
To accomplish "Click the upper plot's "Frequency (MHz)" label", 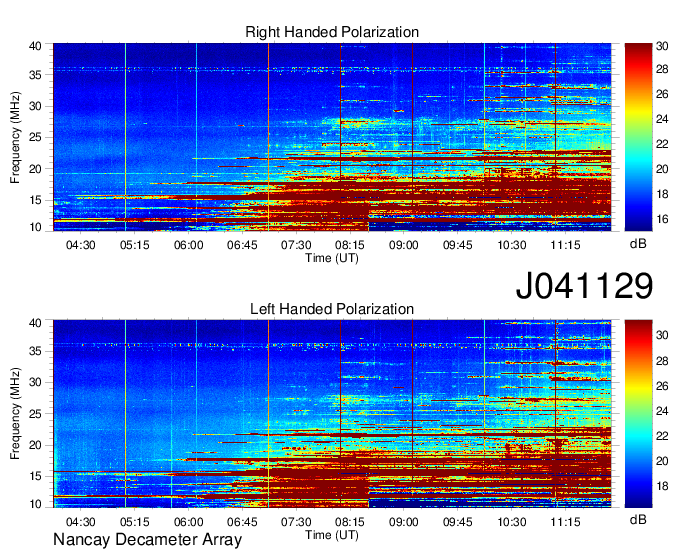I will point(15,137).
